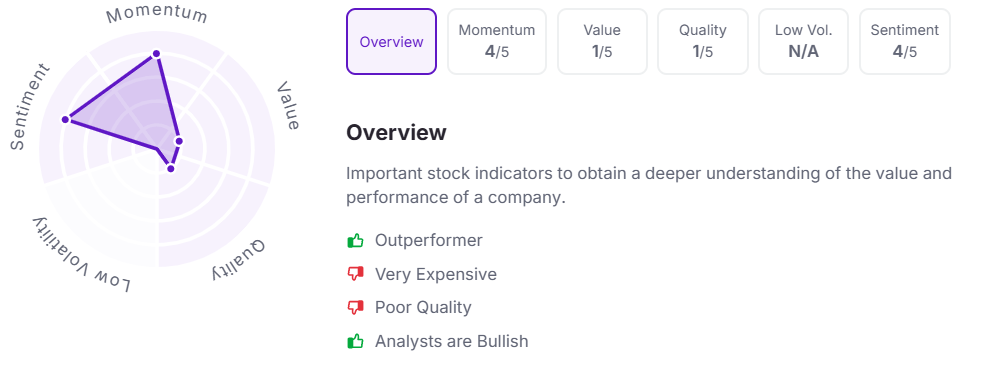Click the red thumbs-down beside Poor Quality
Image resolution: width=982 pixels, height=373 pixels.
(x=355, y=307)
